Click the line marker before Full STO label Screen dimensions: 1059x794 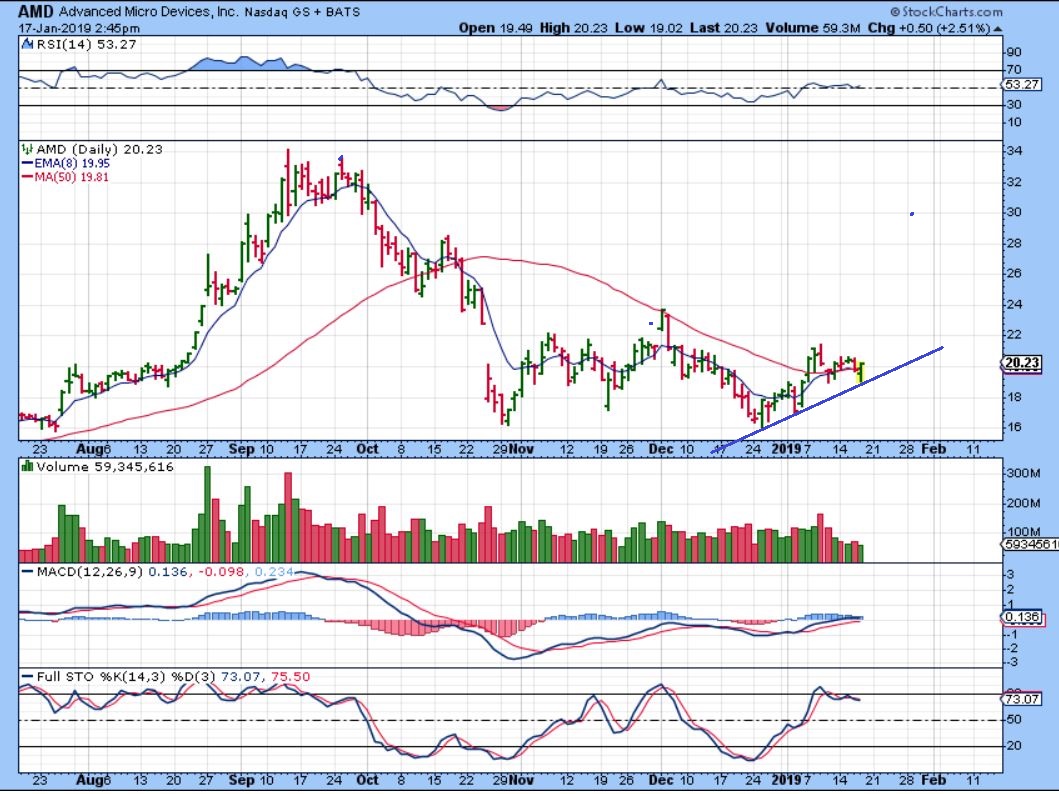[28, 677]
